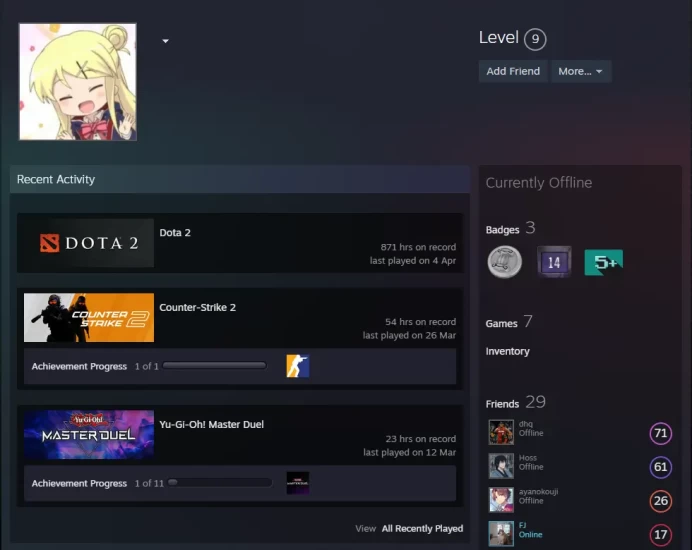The height and width of the screenshot is (550, 692).
Task: Click friend ayanokouji's avatar
Action: pos(501,500)
